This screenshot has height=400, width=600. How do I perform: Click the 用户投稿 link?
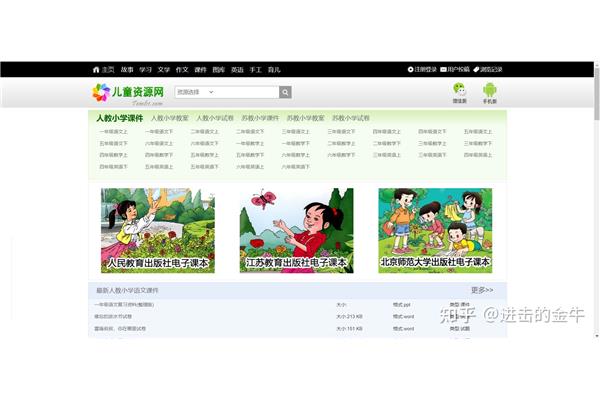455,70
